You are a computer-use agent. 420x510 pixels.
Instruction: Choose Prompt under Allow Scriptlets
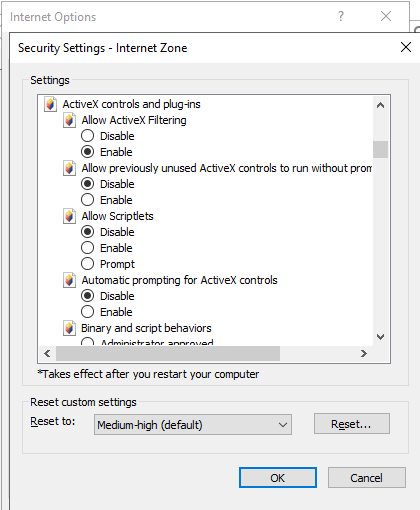click(x=87, y=264)
